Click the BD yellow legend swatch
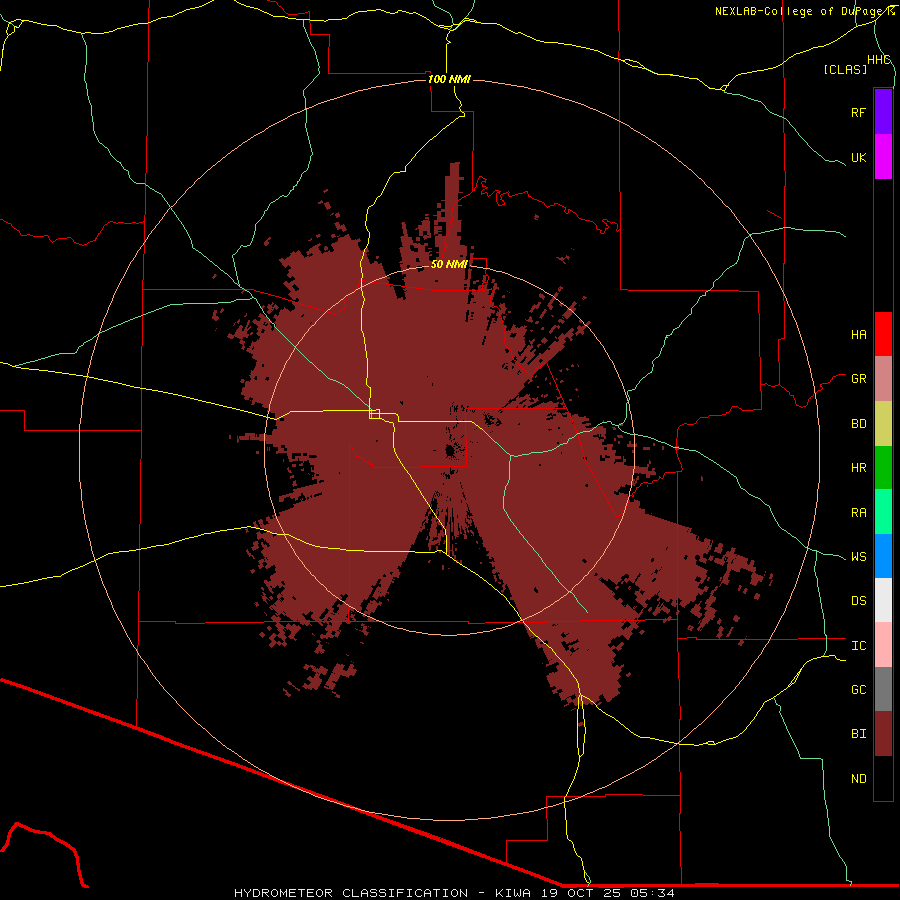This screenshot has height=900, width=900. [883, 424]
